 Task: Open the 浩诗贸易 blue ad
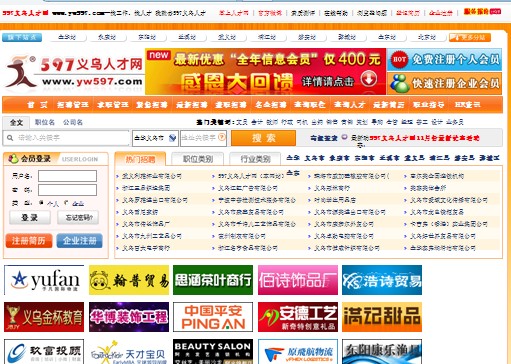tap(382, 280)
